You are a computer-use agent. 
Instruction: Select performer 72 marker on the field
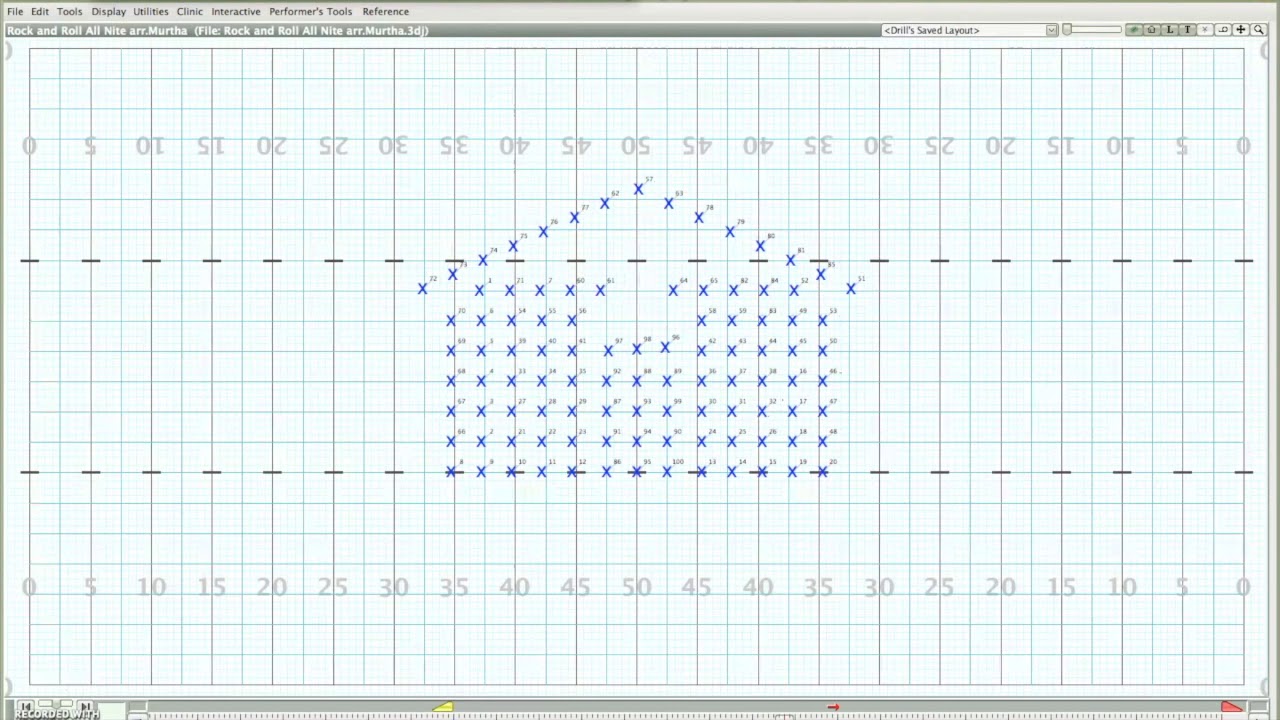click(x=422, y=288)
